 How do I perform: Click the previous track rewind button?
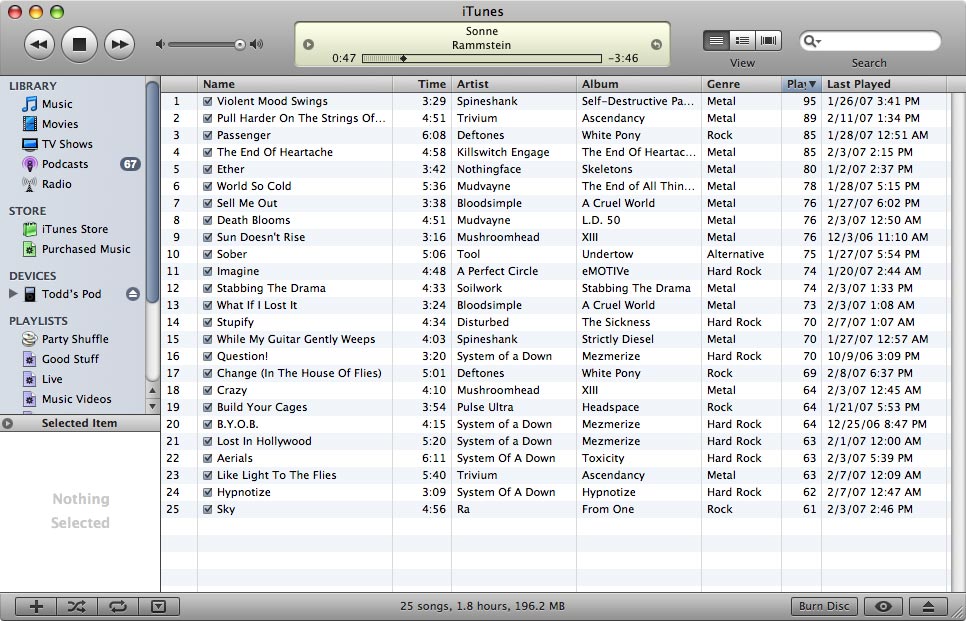[x=39, y=44]
